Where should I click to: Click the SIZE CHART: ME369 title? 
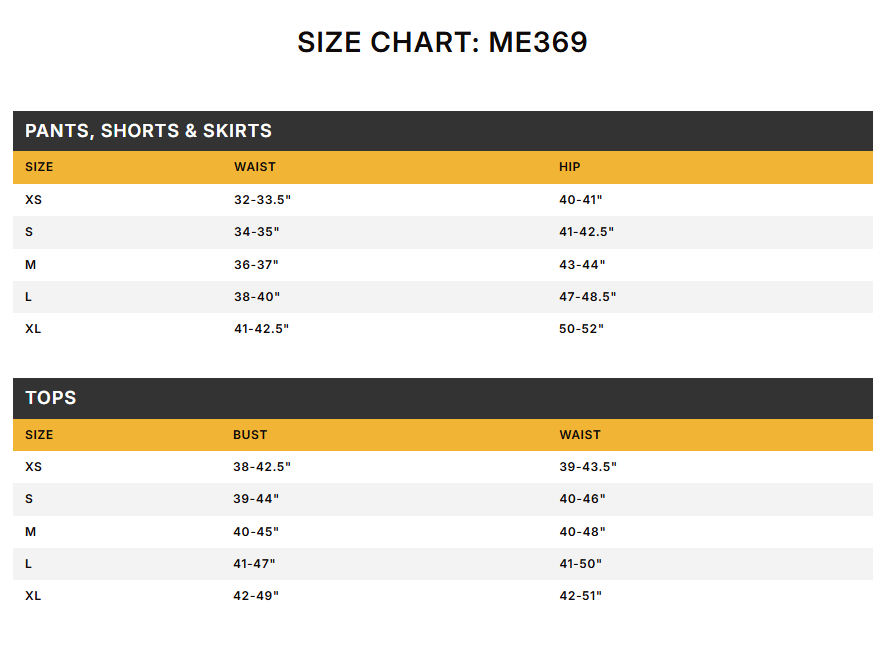[442, 42]
